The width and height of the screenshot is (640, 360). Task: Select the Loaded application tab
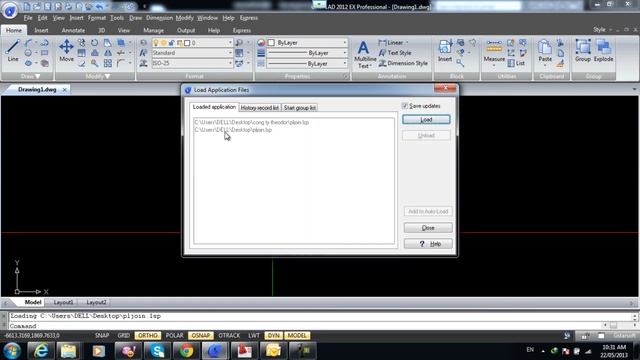pyautogui.click(x=214, y=107)
